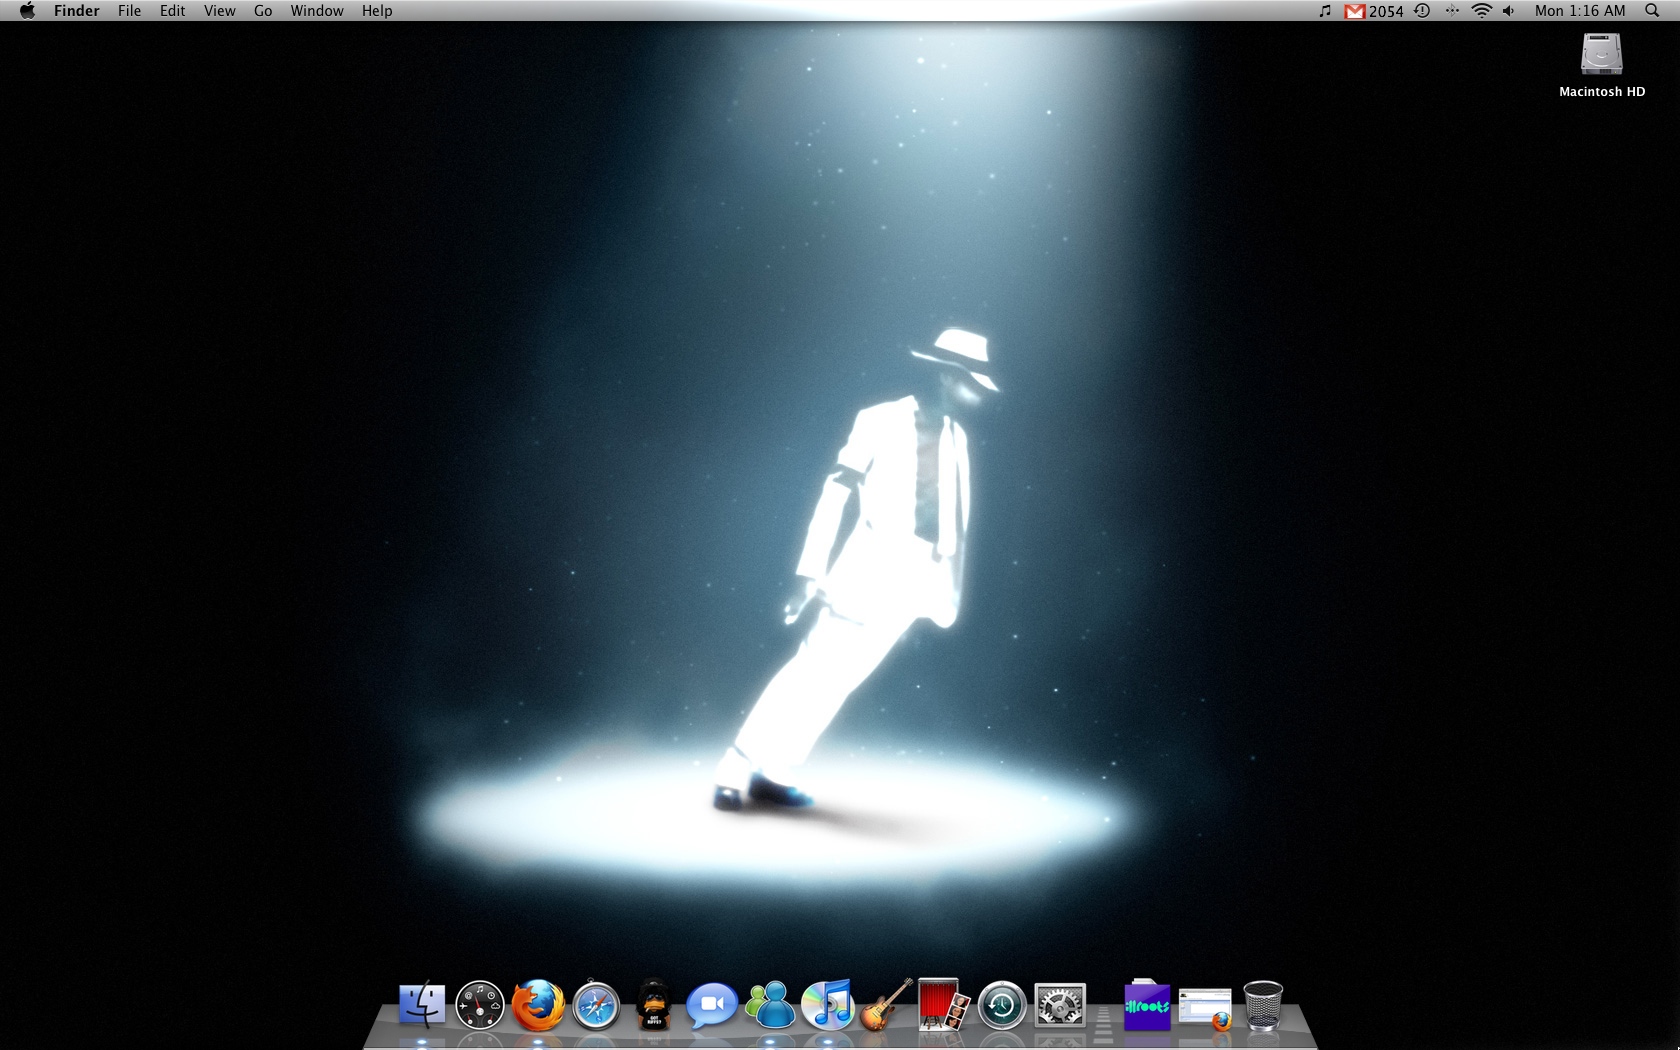
Task: Open the Go menu
Action: tap(263, 11)
